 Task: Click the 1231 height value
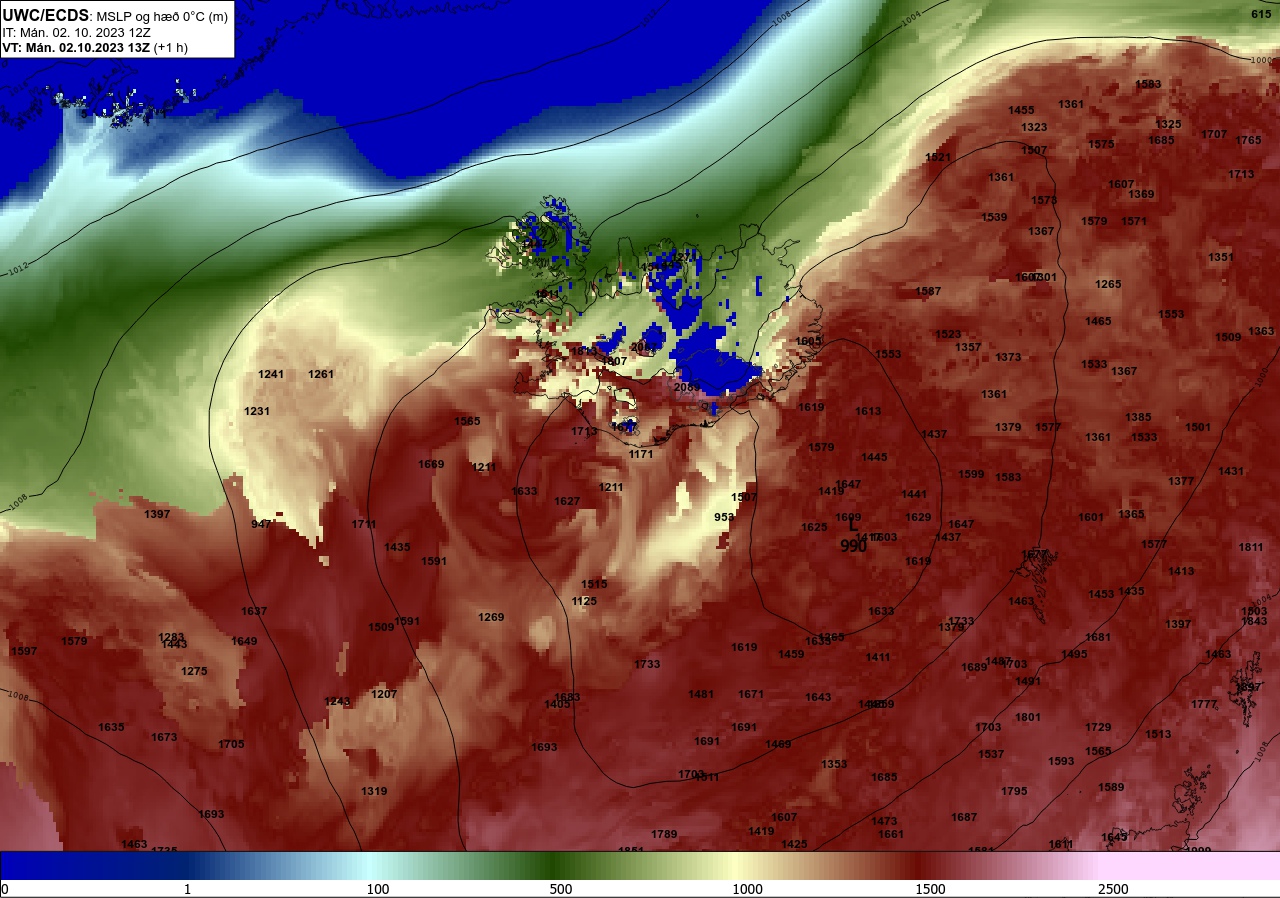coord(257,411)
